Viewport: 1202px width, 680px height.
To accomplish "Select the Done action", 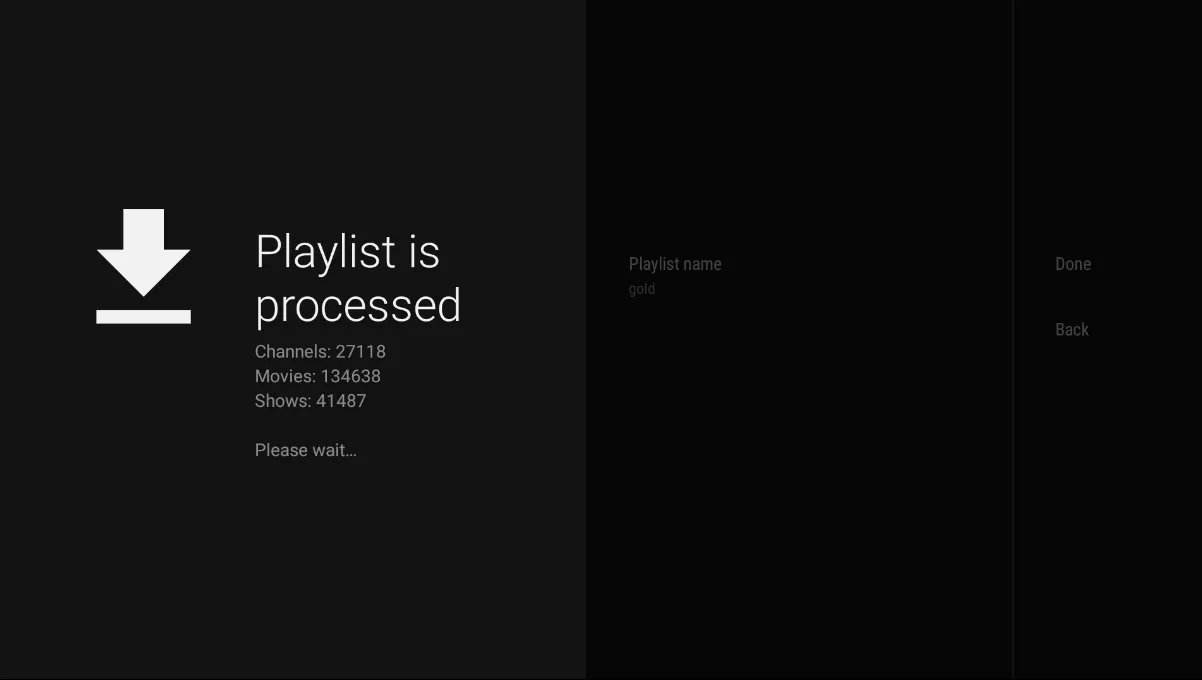I will (1073, 264).
